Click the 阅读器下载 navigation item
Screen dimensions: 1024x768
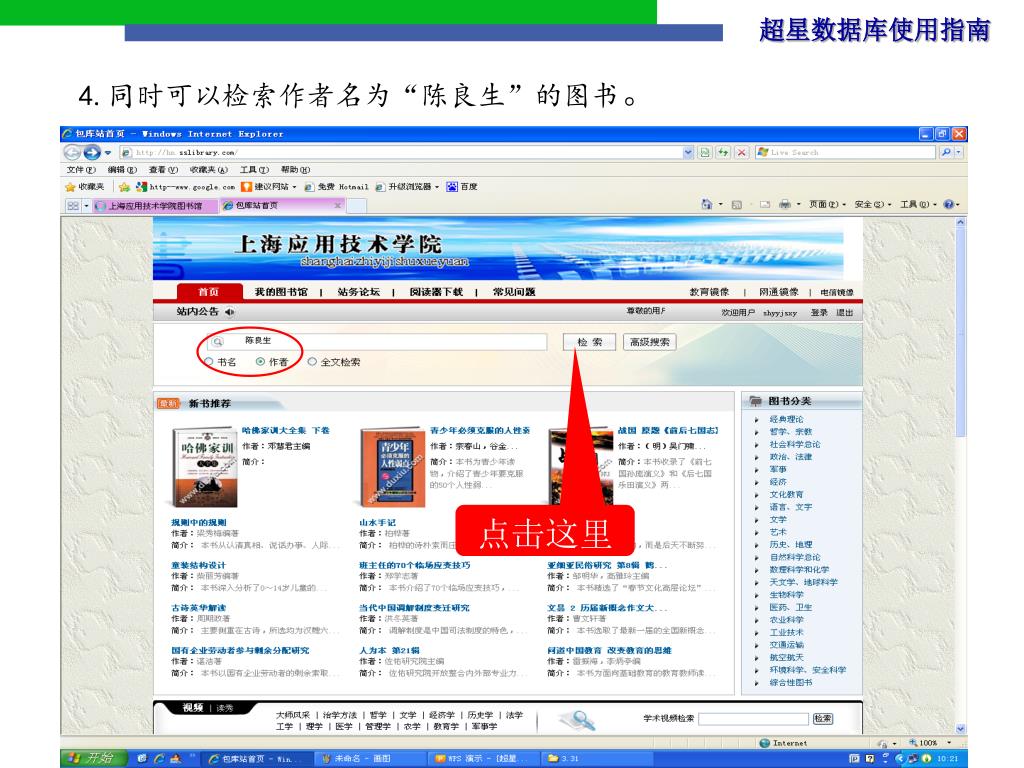point(436,292)
